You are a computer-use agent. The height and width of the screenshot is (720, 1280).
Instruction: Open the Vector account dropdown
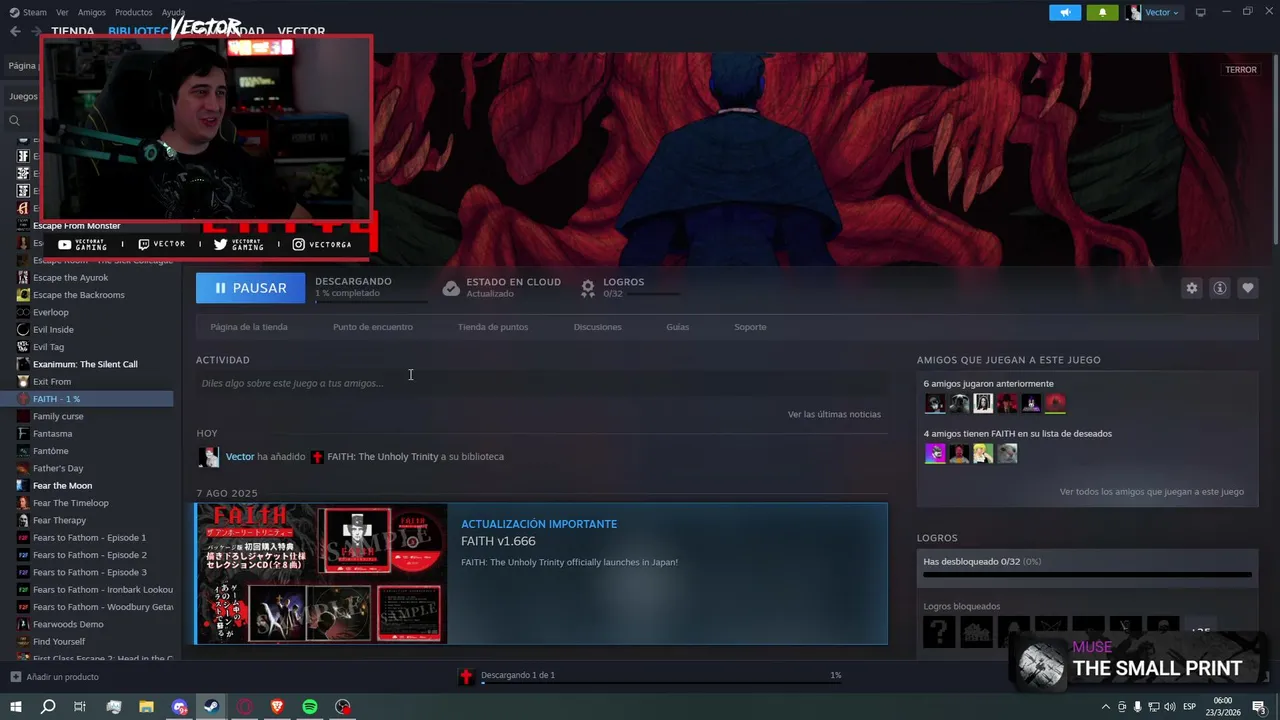tap(1153, 12)
